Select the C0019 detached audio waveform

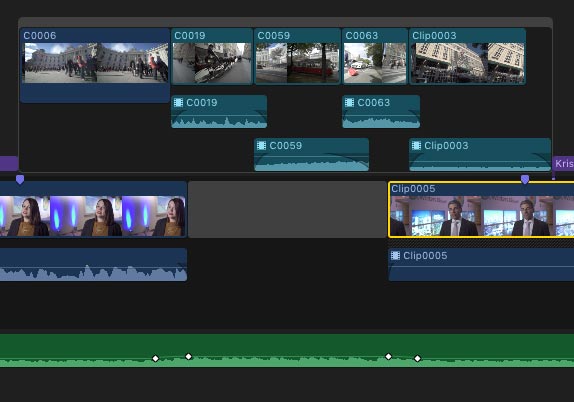pyautogui.click(x=219, y=111)
